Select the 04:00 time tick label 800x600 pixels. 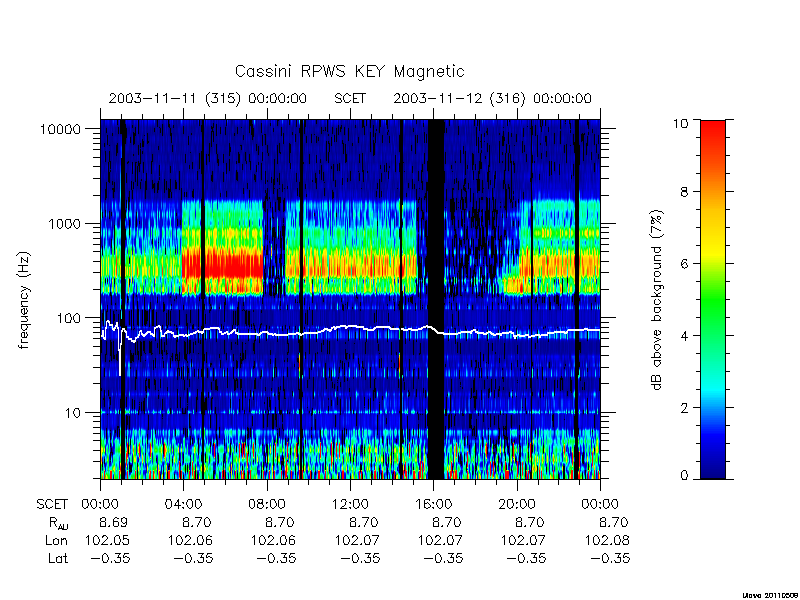tap(183, 505)
